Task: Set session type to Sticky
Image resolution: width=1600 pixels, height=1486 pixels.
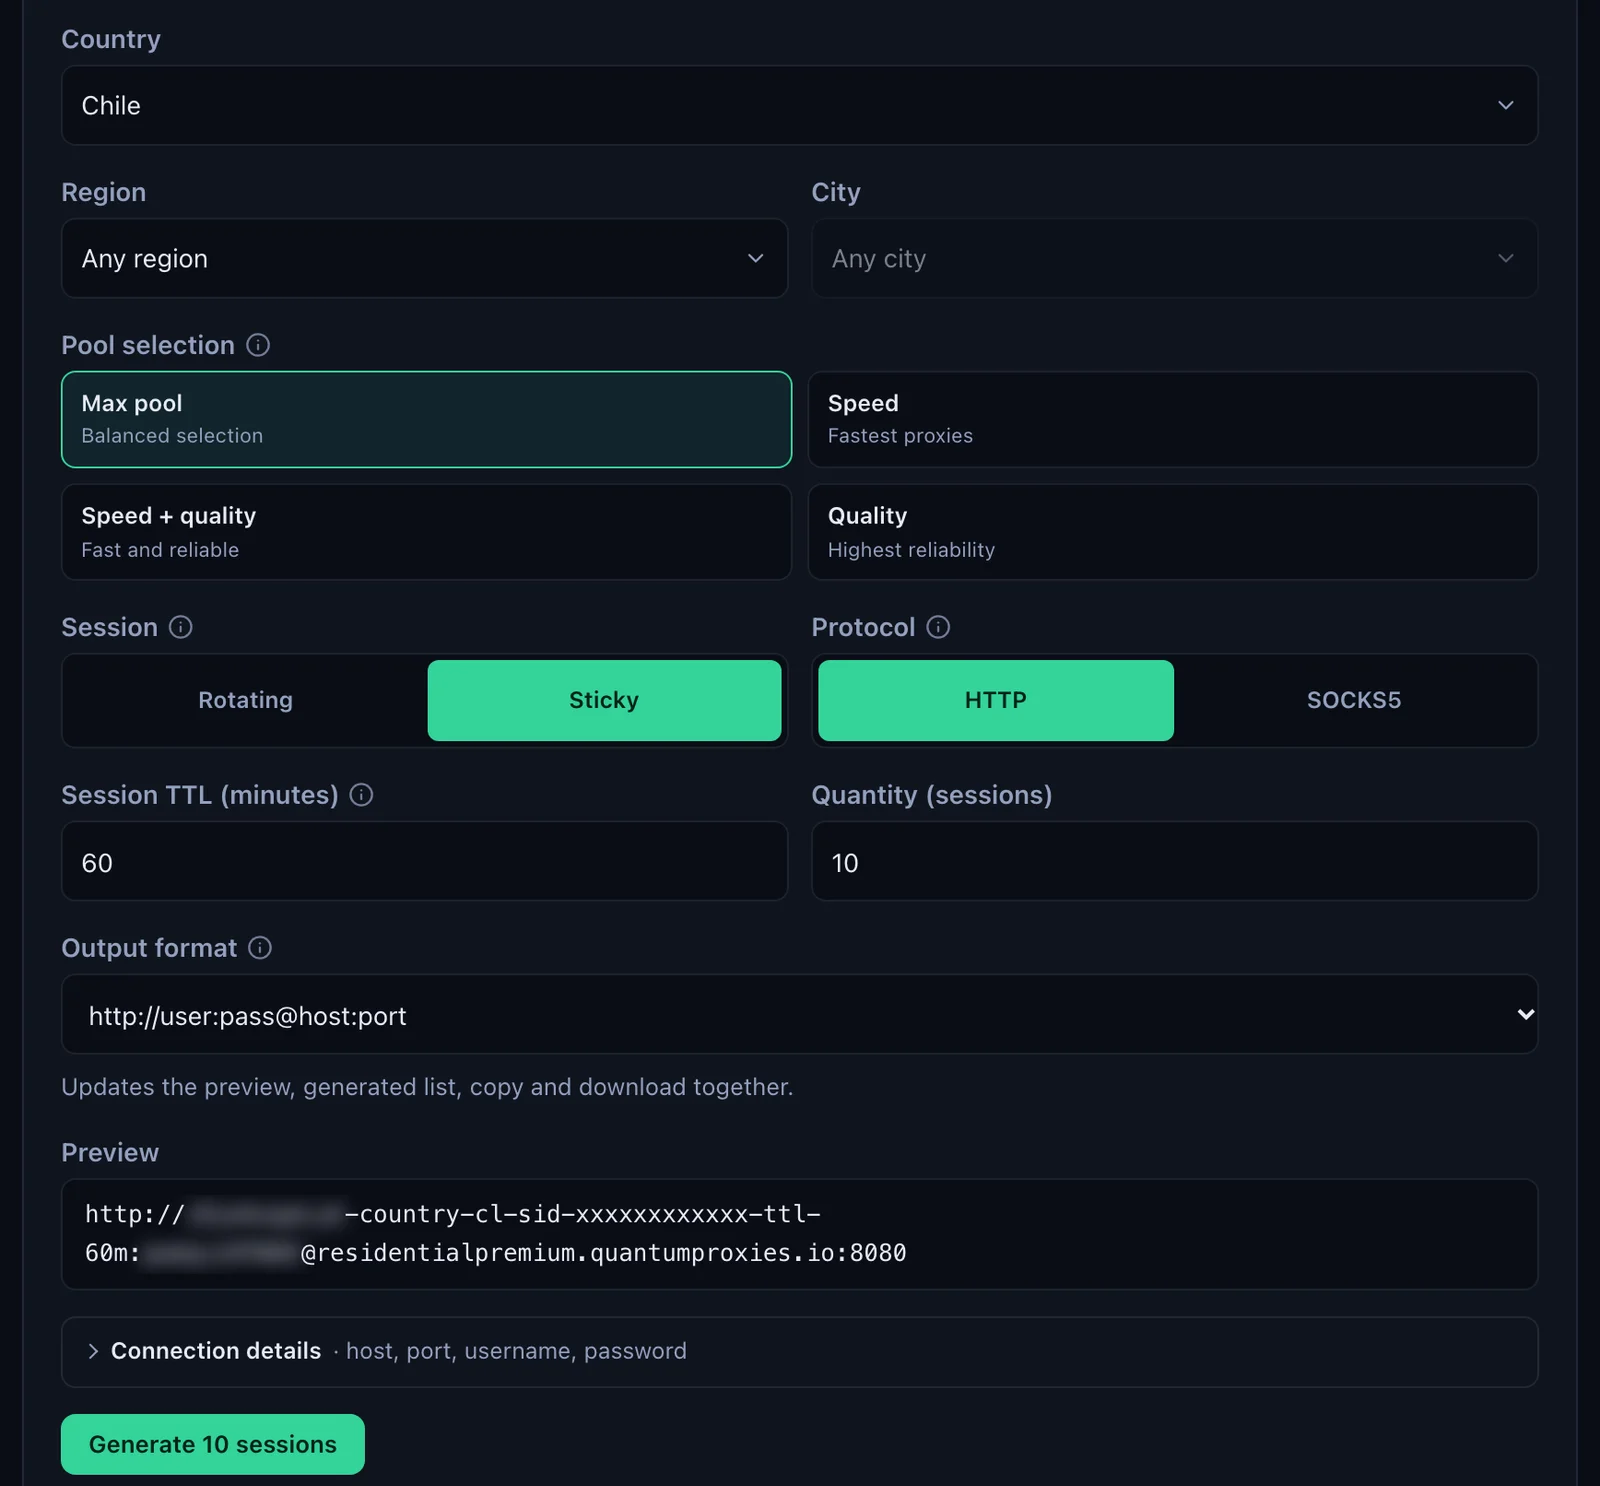Action: tap(604, 700)
